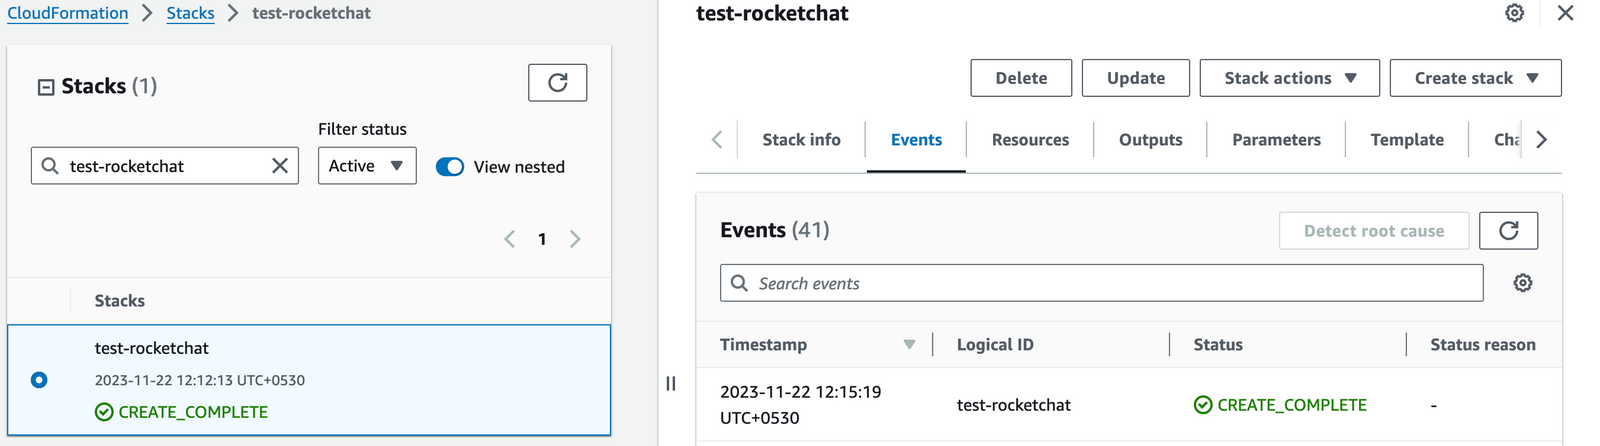The height and width of the screenshot is (446, 1600).
Task: Clear the test-rocketchat search filter
Action: tap(280, 166)
